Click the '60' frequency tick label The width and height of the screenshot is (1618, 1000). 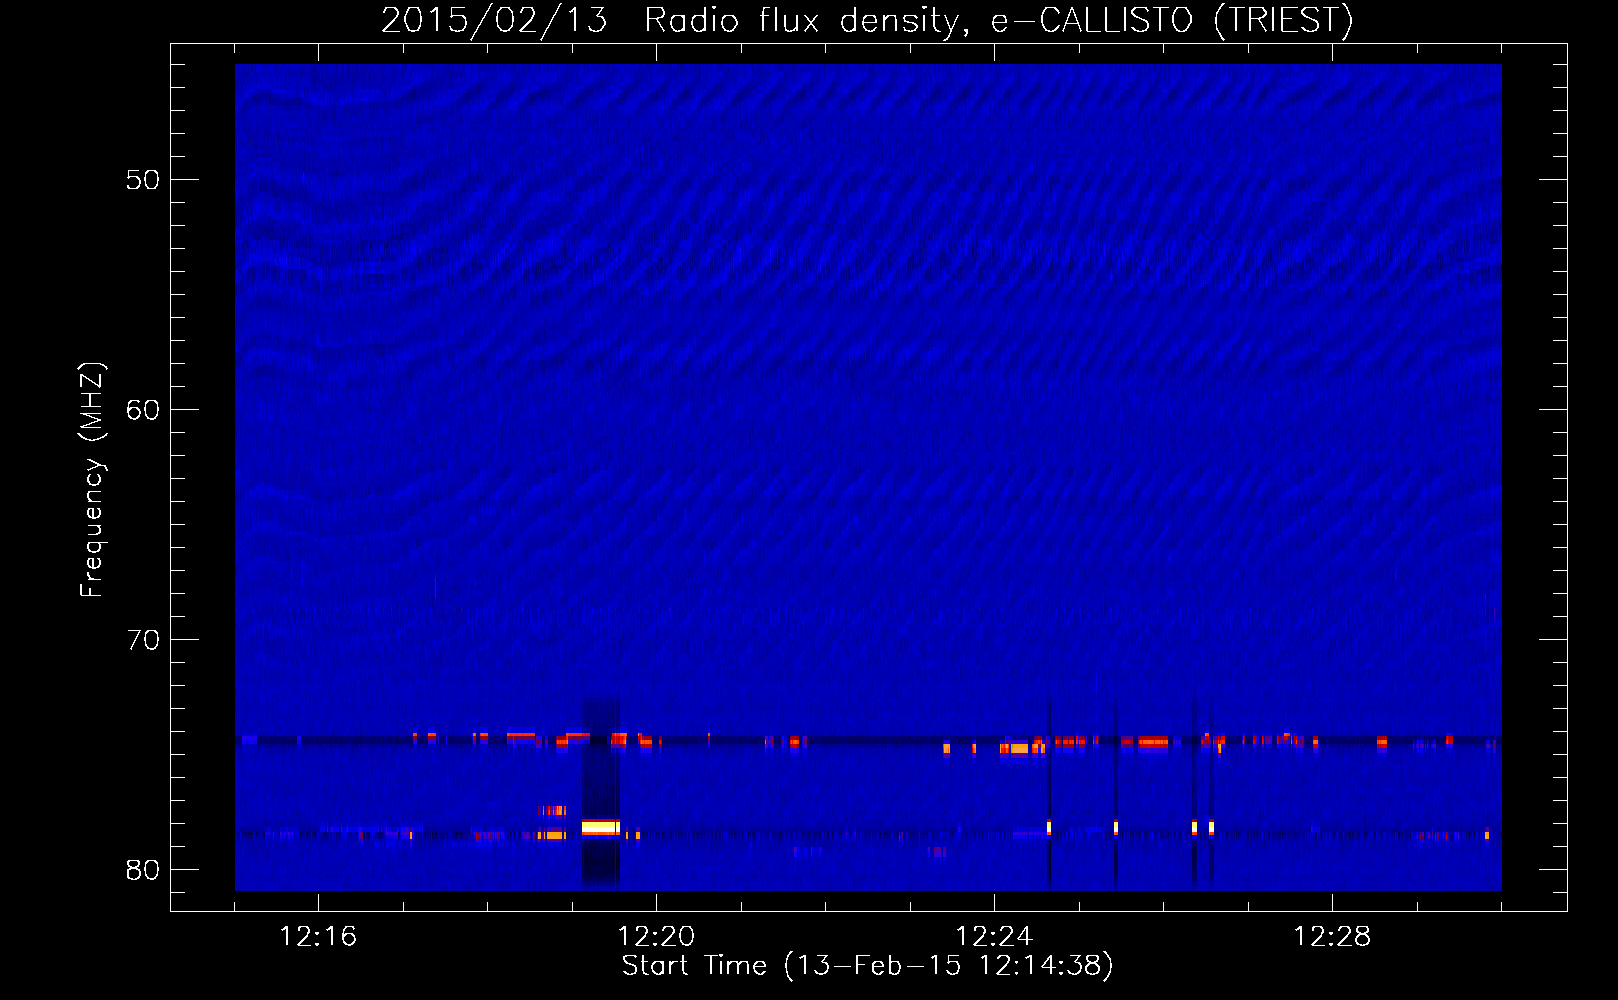143,410
